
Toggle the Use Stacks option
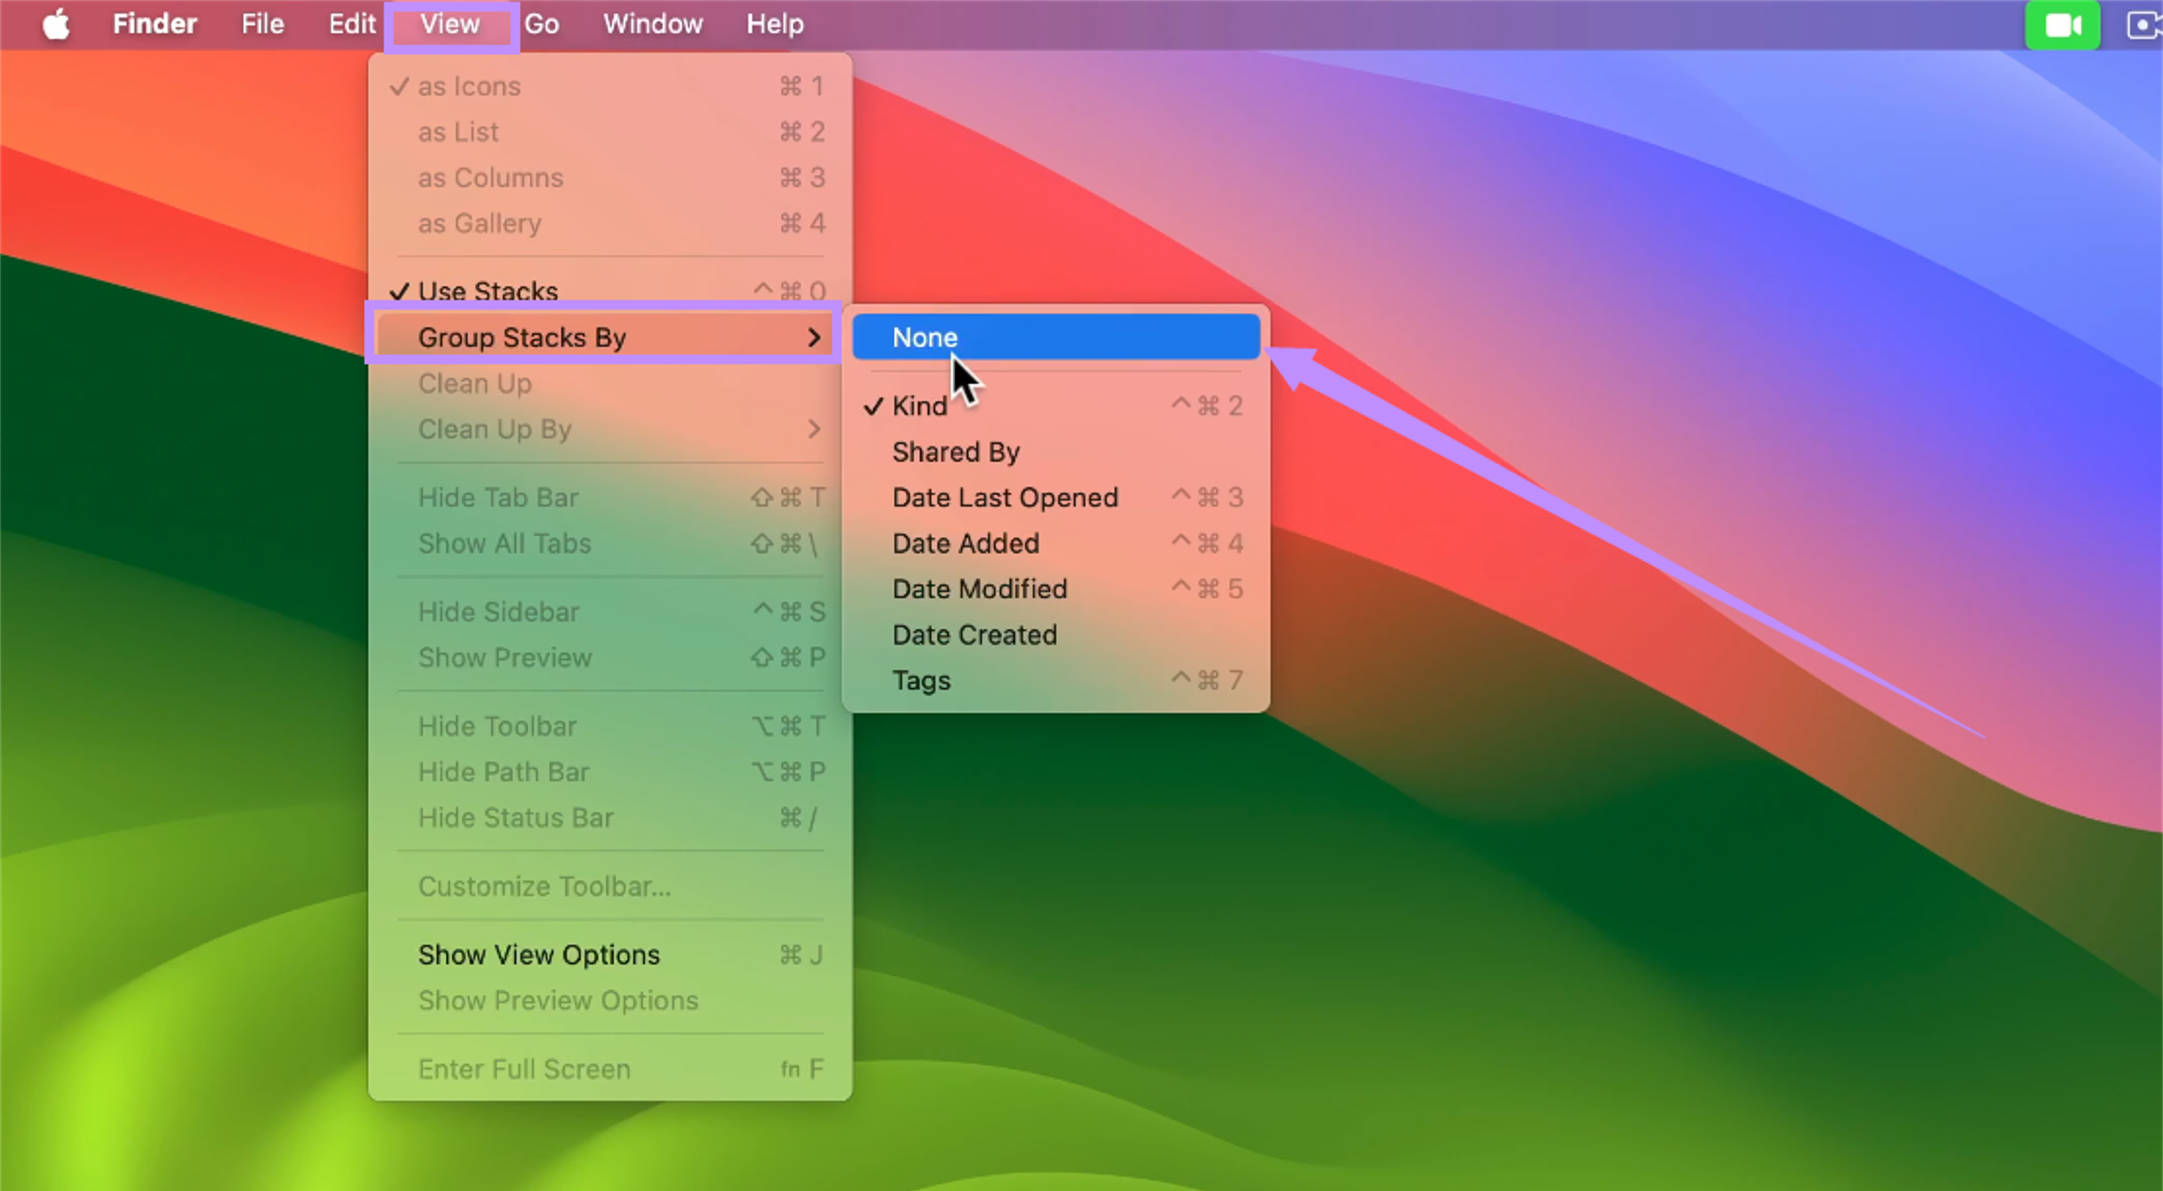pyautogui.click(x=610, y=291)
